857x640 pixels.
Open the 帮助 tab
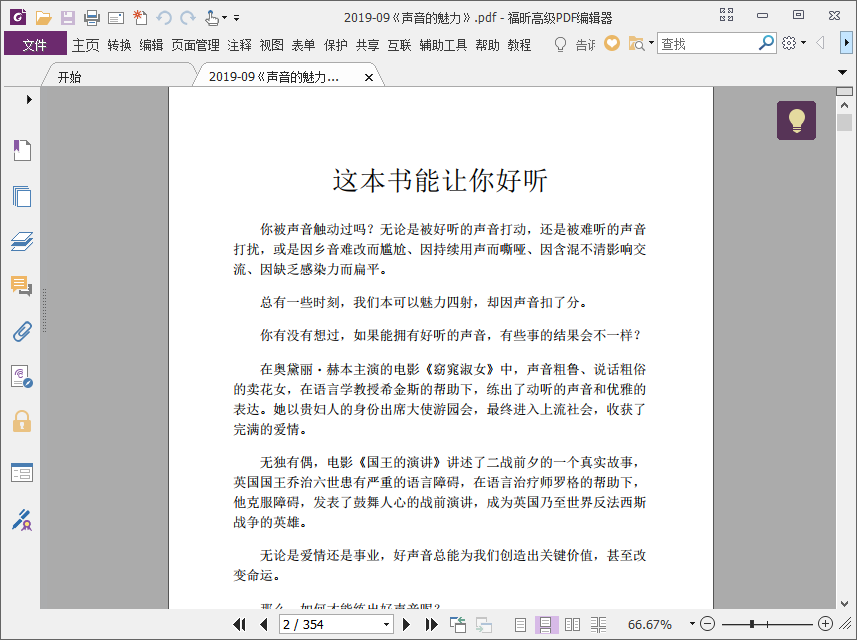[488, 45]
